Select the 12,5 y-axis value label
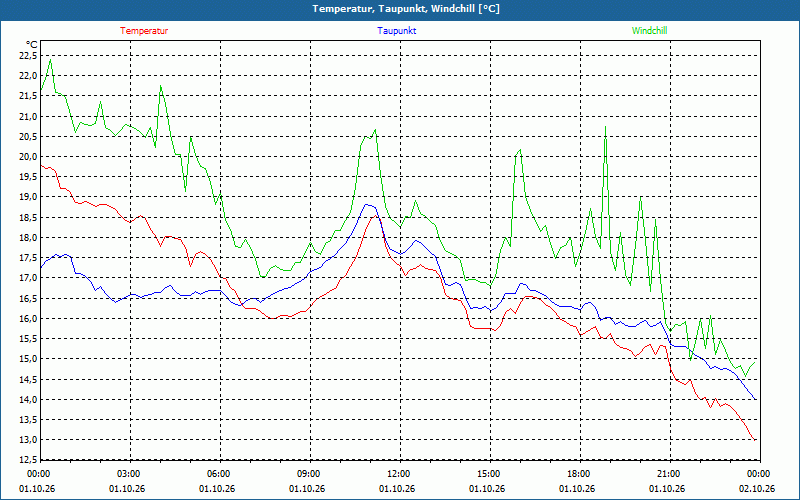This screenshot has width=800, height=500. [x=28, y=460]
